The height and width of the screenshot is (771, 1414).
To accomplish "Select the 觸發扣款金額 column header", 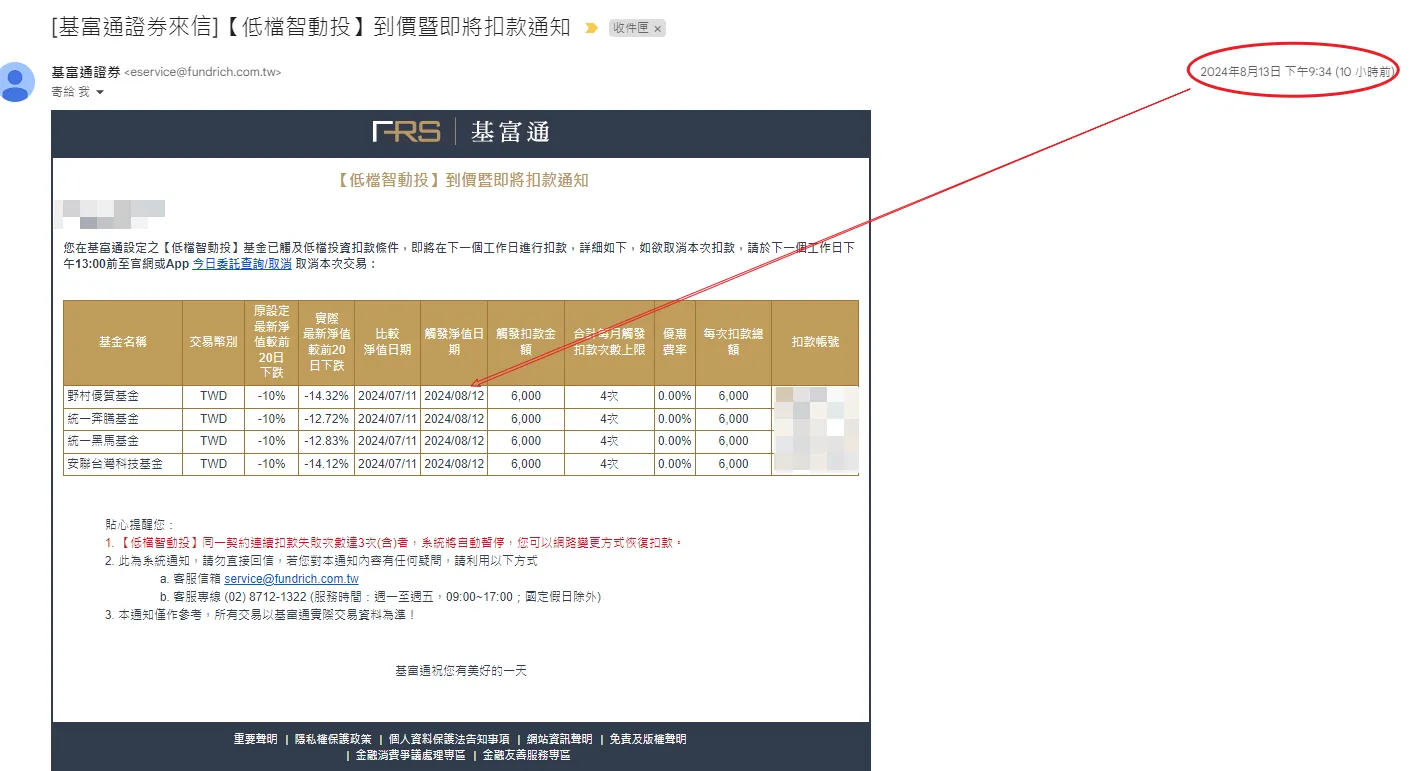I will click(525, 342).
